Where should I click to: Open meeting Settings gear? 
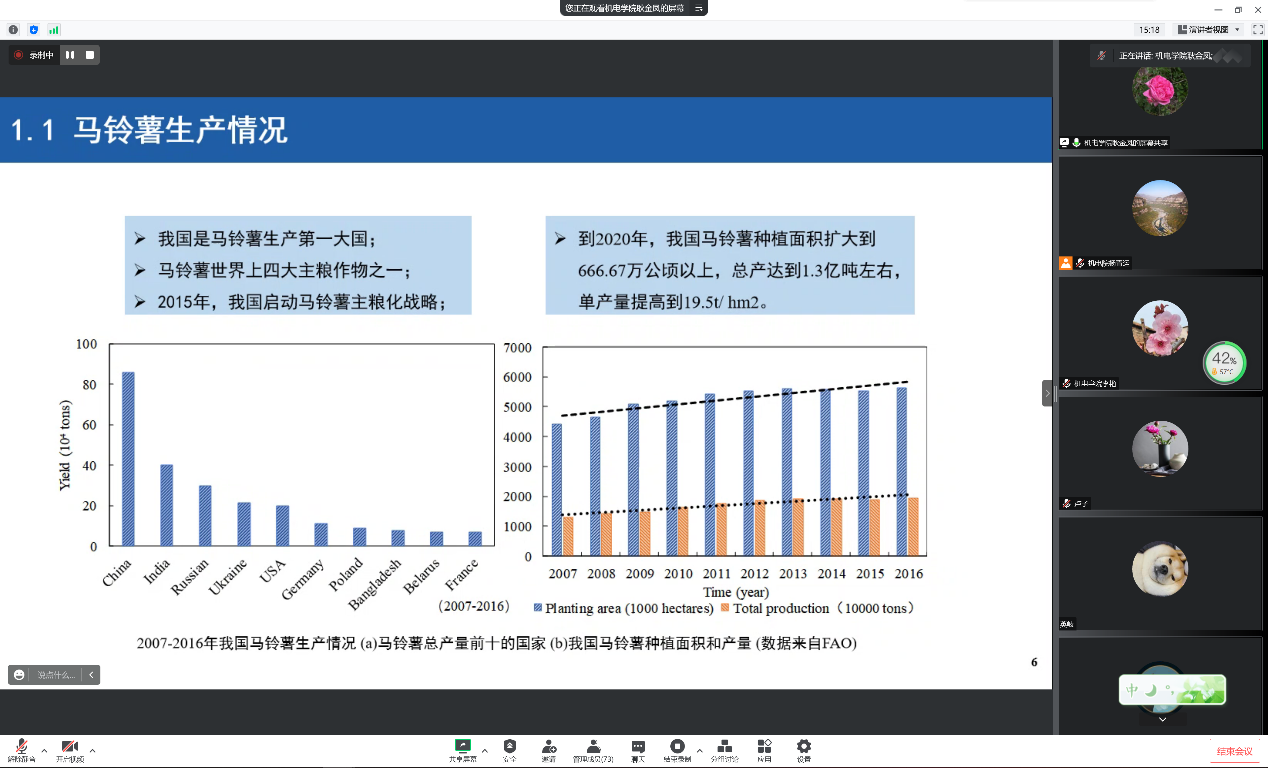[803, 748]
